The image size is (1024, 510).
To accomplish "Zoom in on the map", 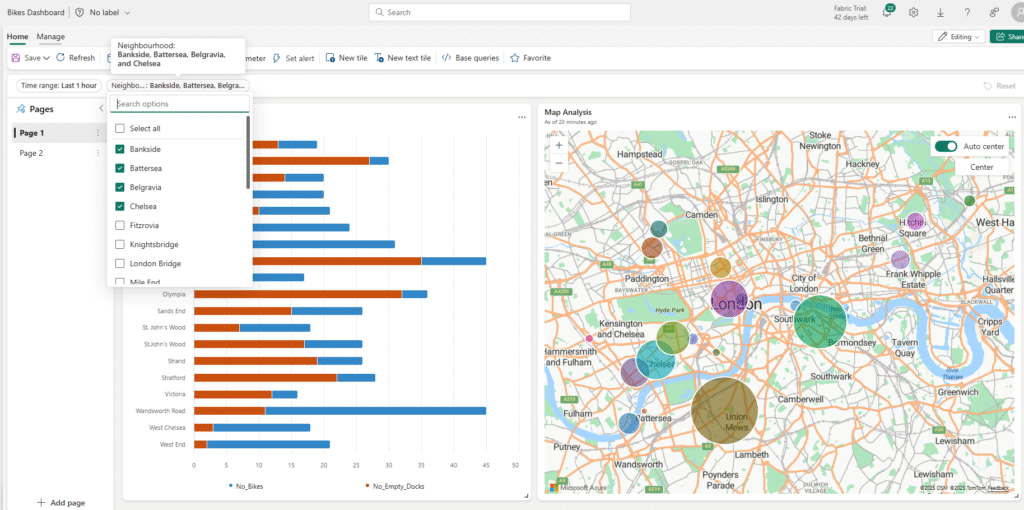I will 558,145.
